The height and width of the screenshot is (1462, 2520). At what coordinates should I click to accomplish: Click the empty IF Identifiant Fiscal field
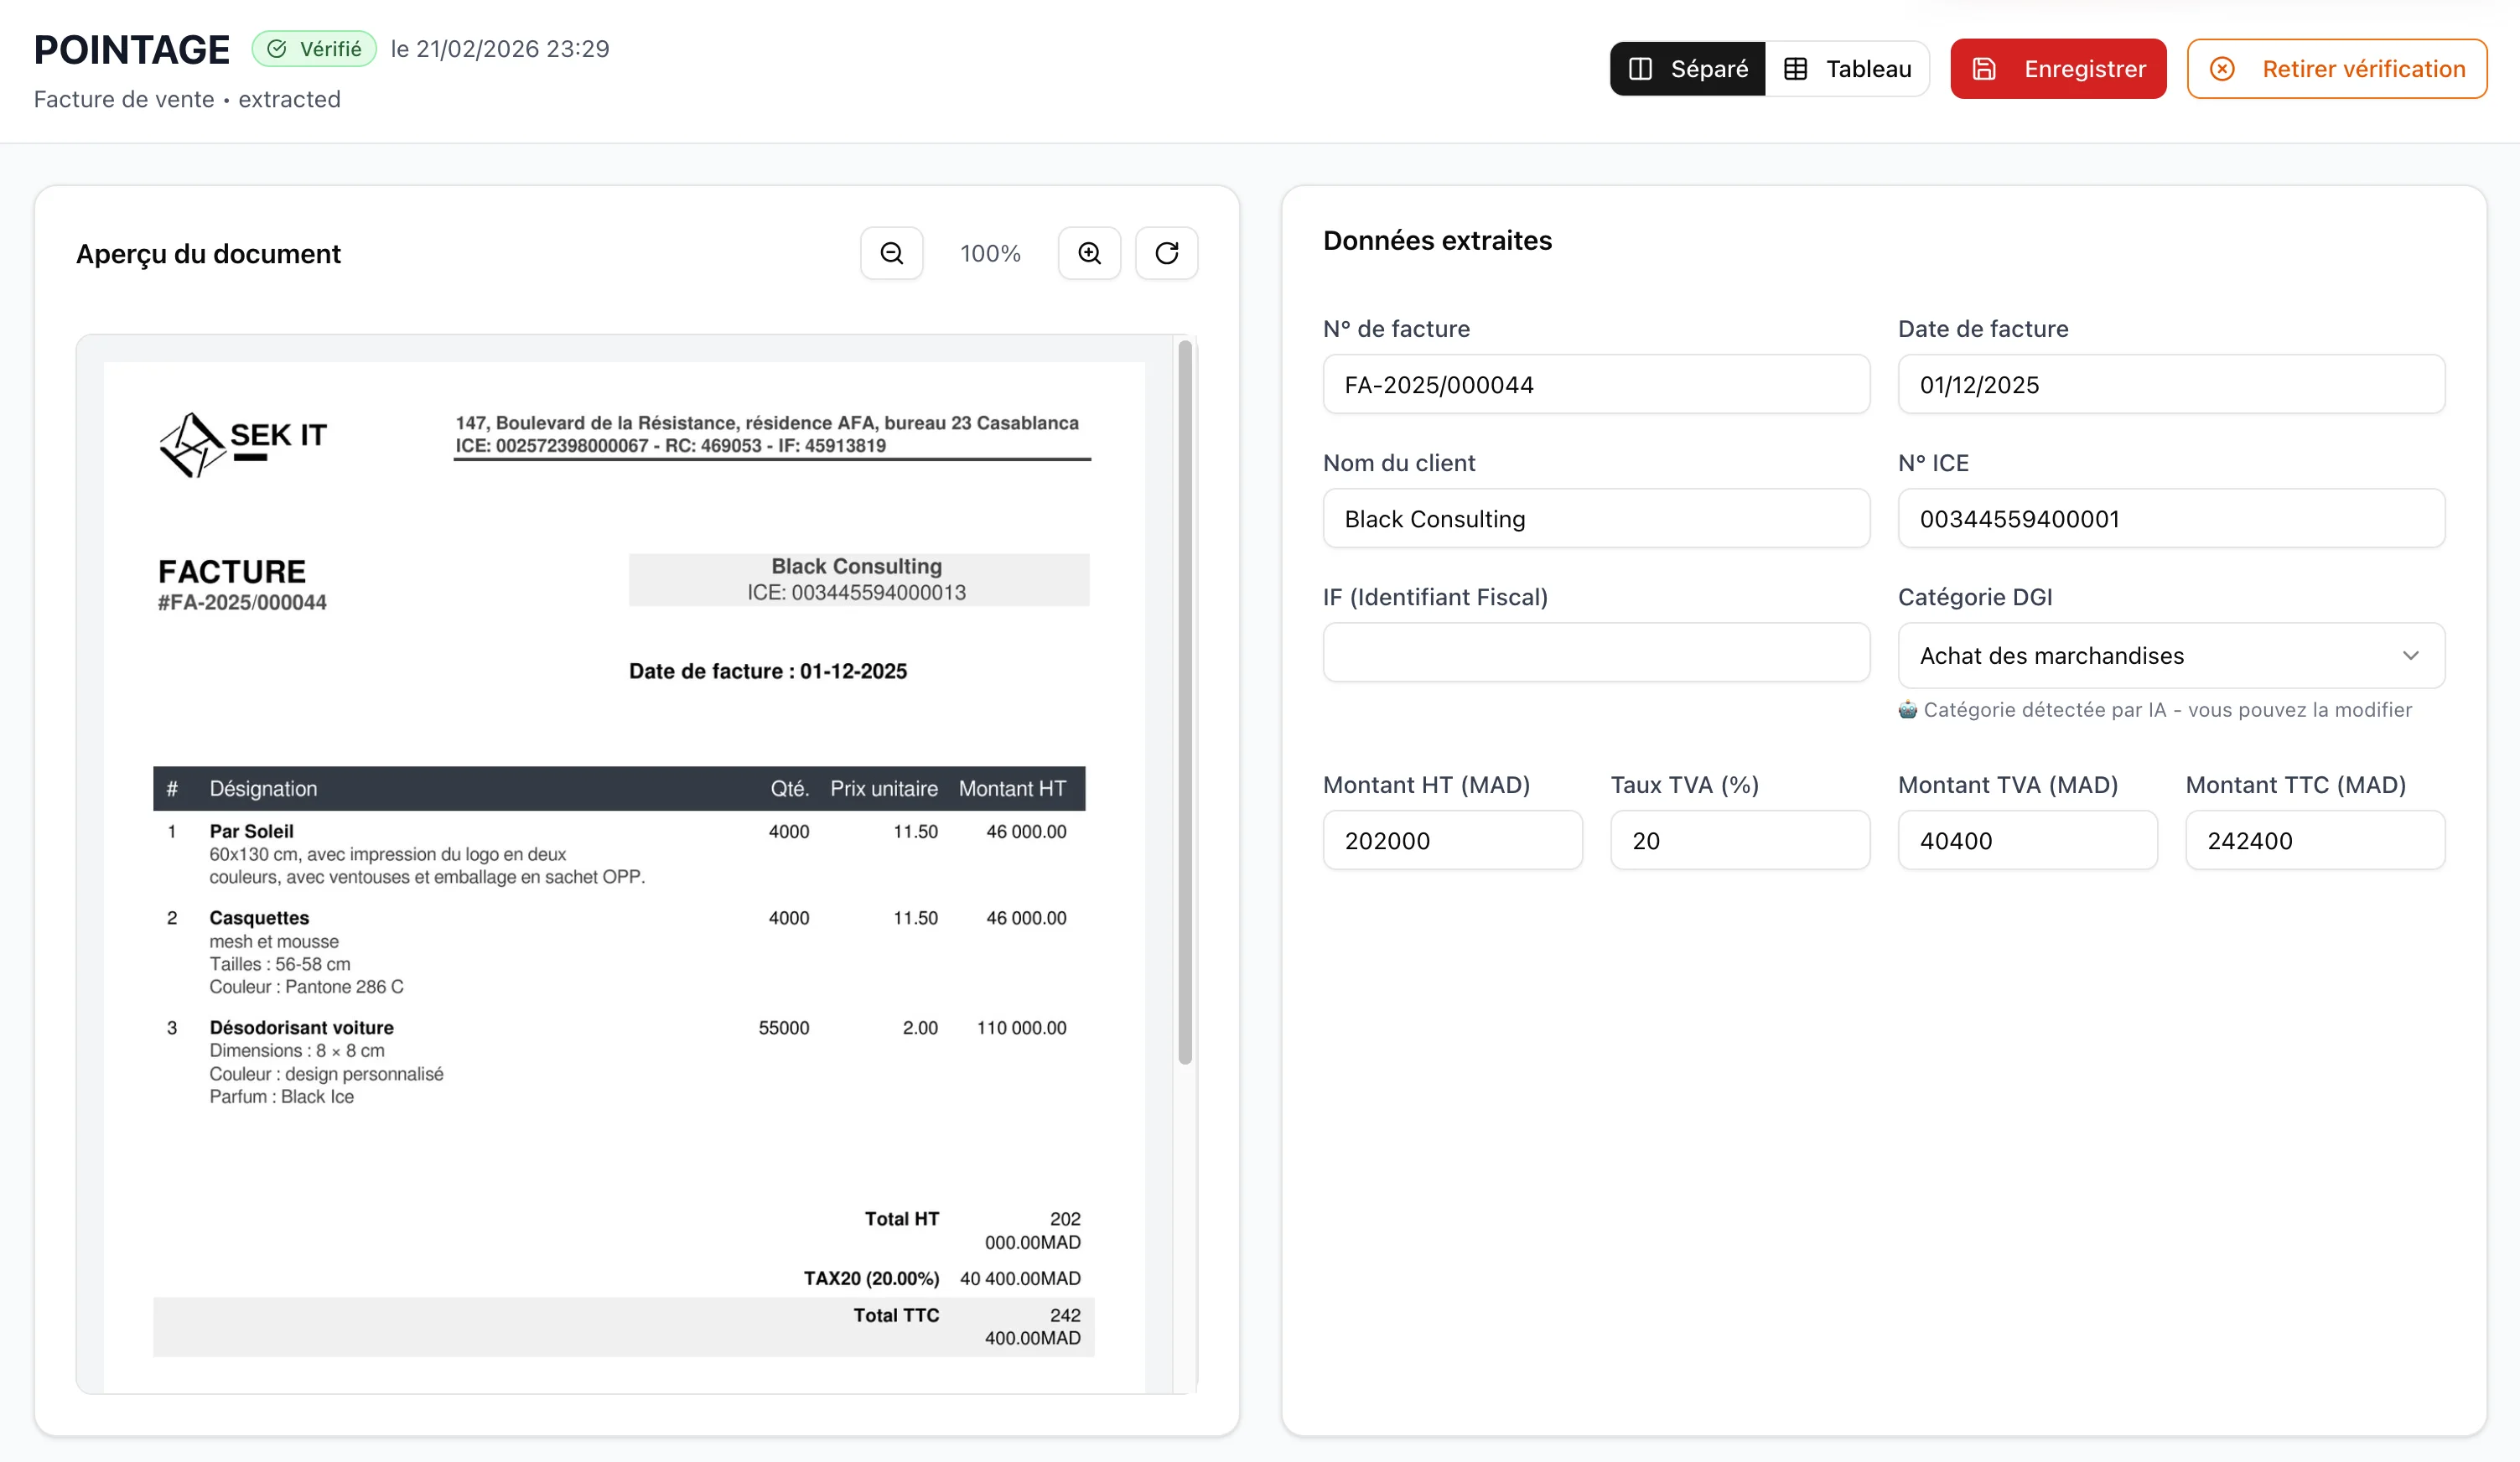click(x=1595, y=652)
